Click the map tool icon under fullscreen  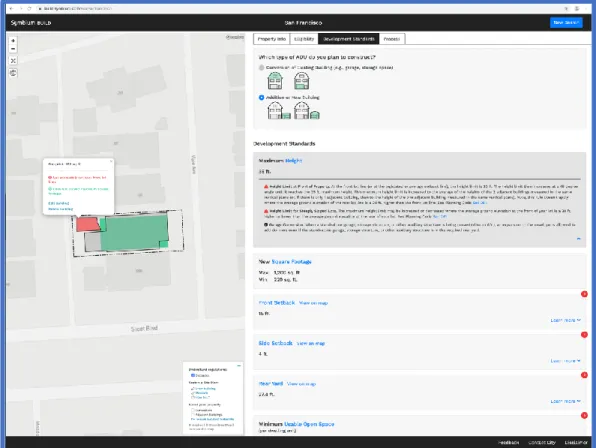click(13, 73)
